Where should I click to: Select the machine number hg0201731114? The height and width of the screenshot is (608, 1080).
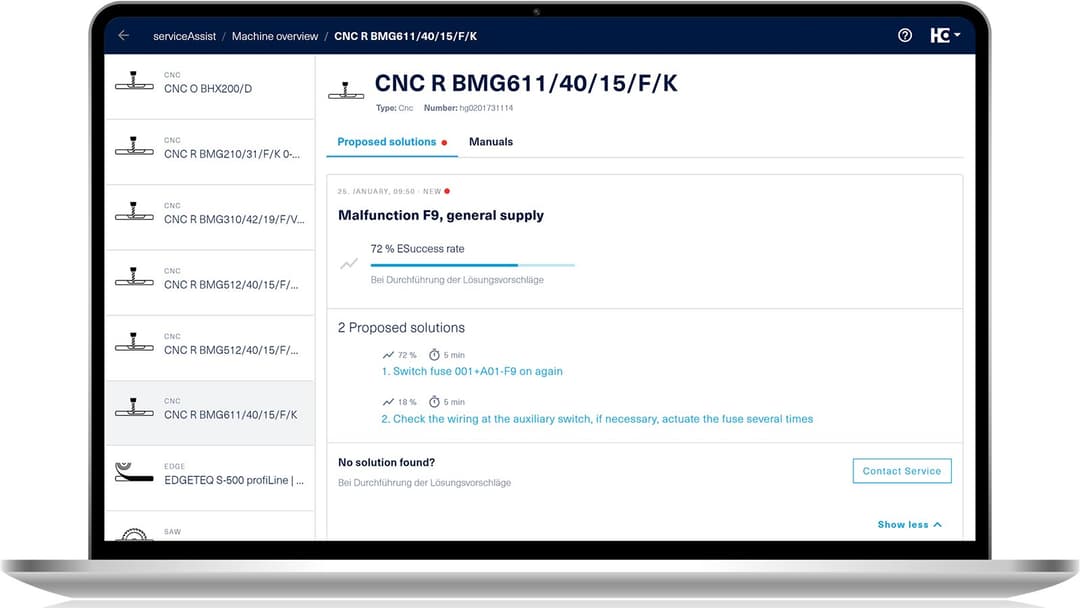click(x=486, y=108)
